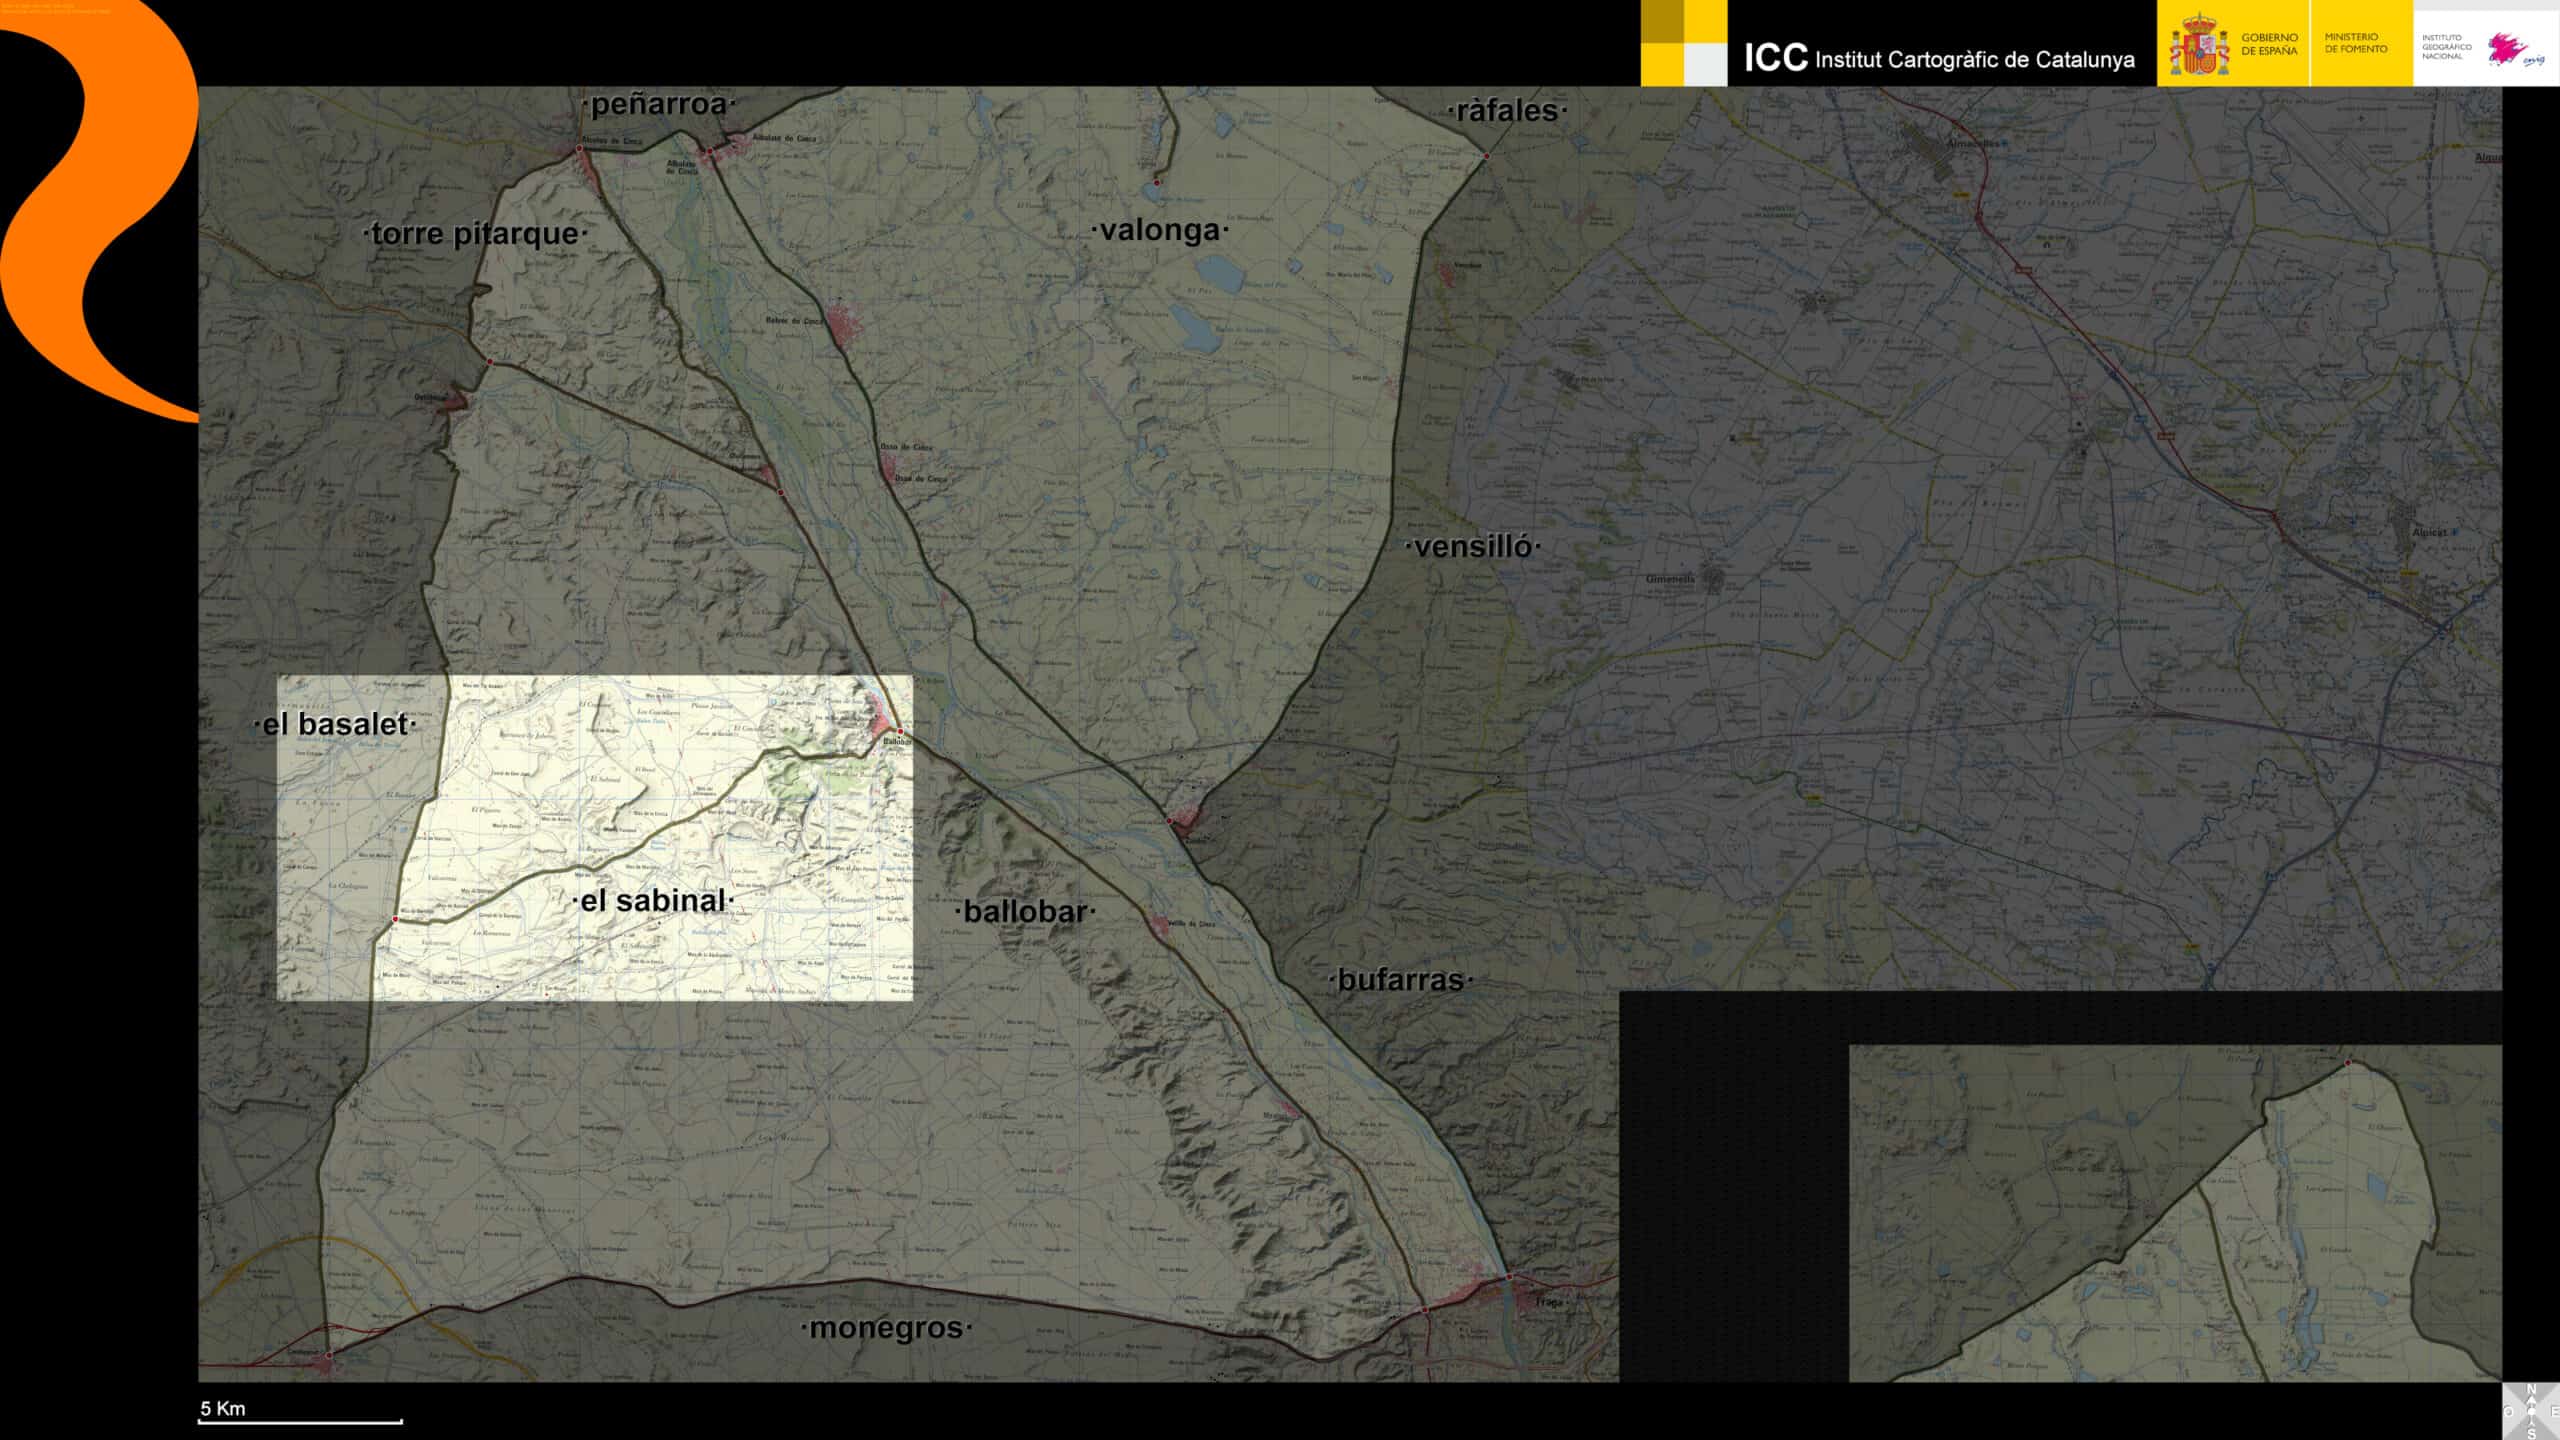The width and height of the screenshot is (2560, 1440).
Task: Click the Gobierno de España coat of arms
Action: [x=2198, y=45]
